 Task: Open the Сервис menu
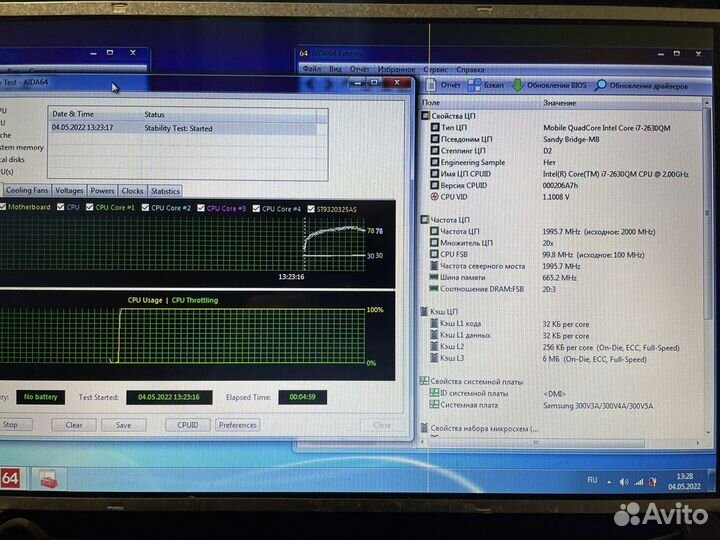435,70
